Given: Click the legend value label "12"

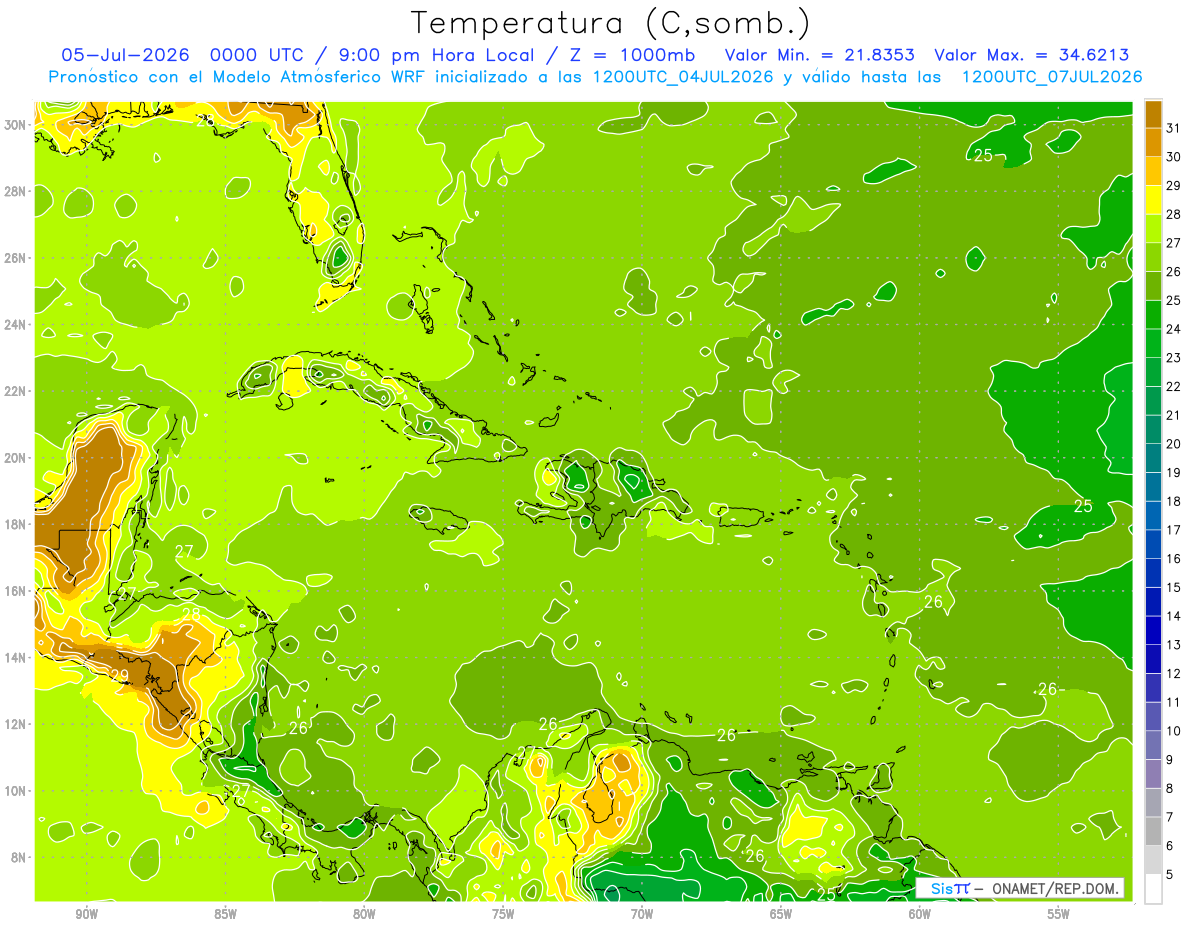Looking at the screenshot, I should point(1173,673).
